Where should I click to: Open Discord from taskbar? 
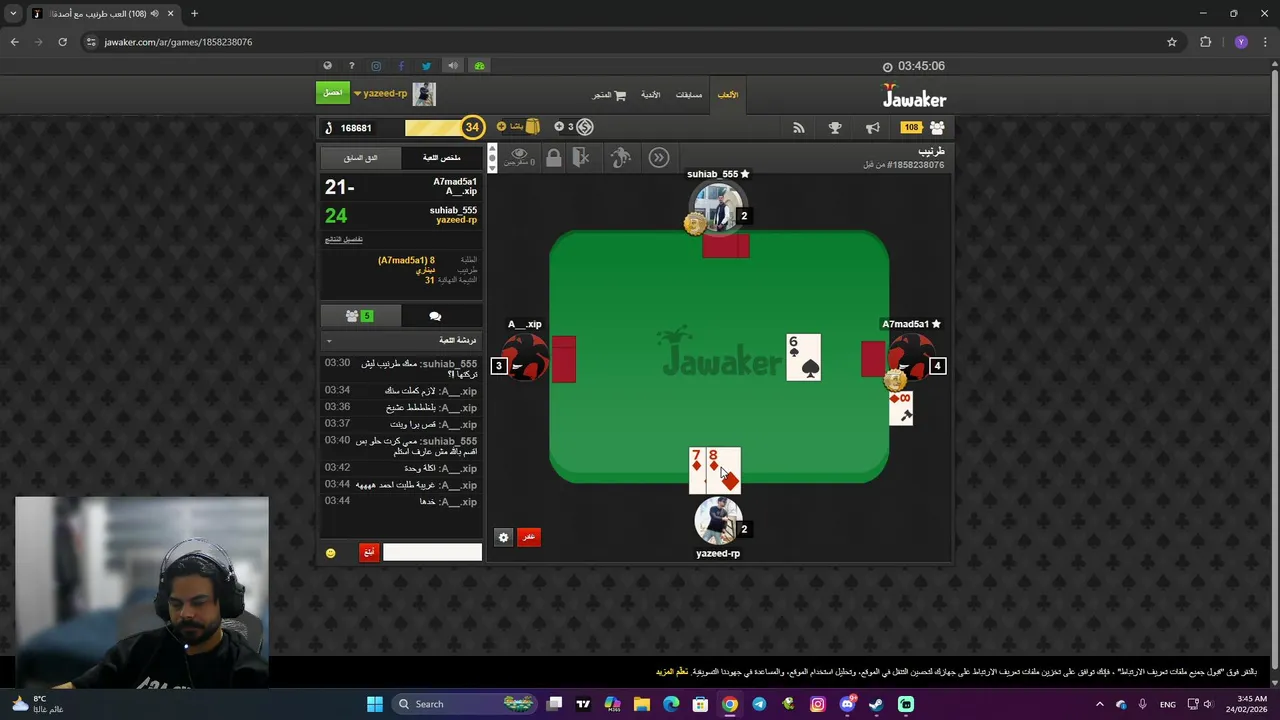[847, 704]
